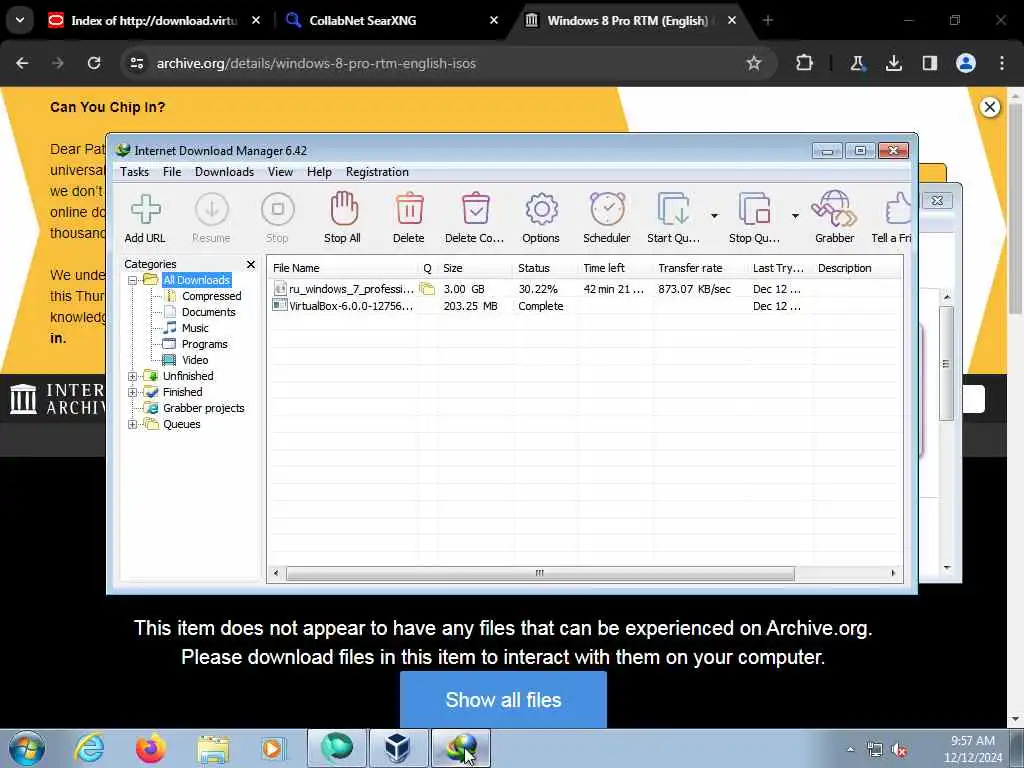Open Windows Start button

[x=27, y=748]
